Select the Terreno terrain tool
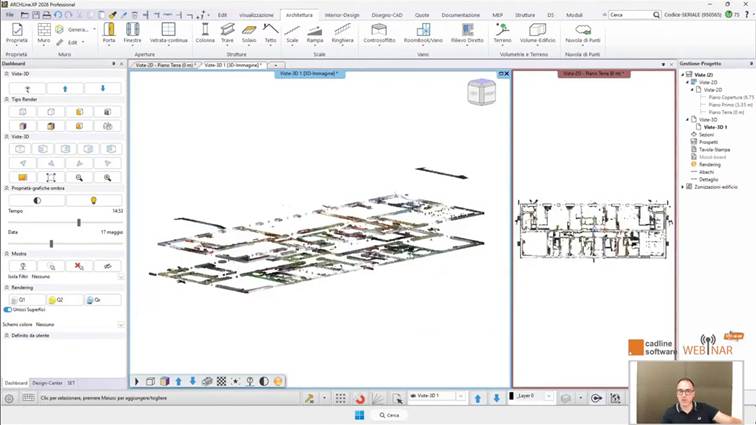Image resolution: width=756 pixels, height=425 pixels. [x=502, y=33]
